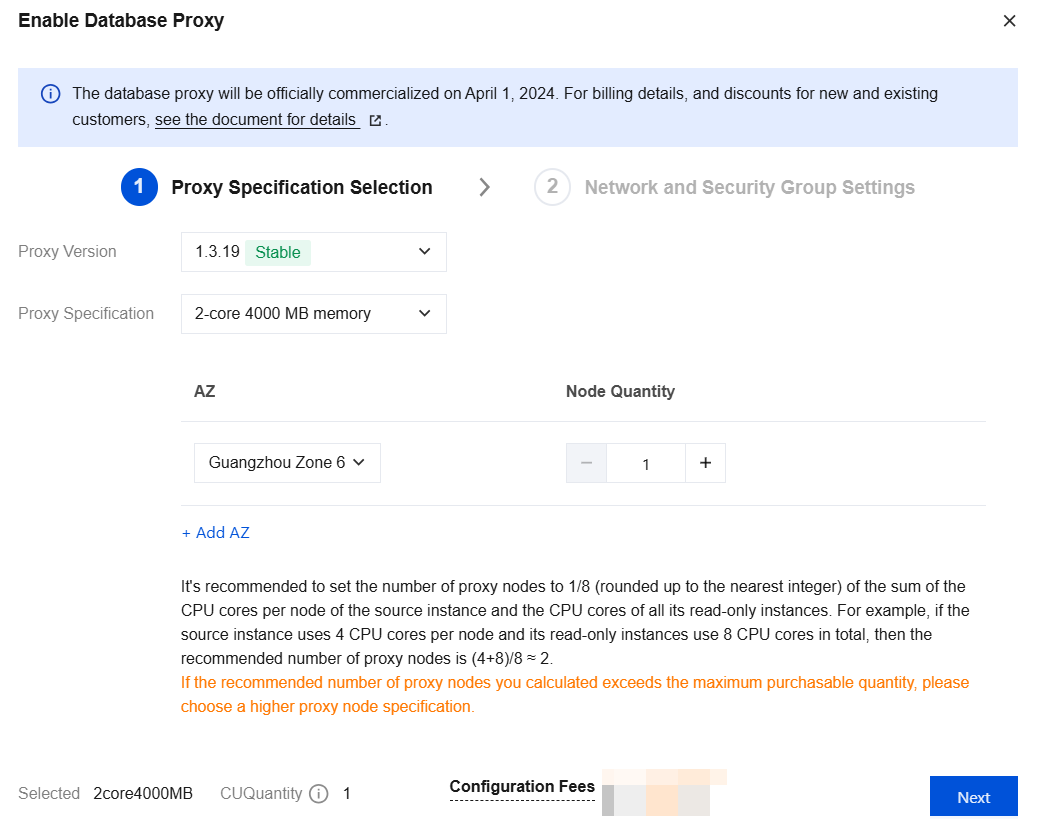Click the '+ Add AZ' link
Image resolution: width=1037 pixels, height=833 pixels.
click(x=216, y=533)
